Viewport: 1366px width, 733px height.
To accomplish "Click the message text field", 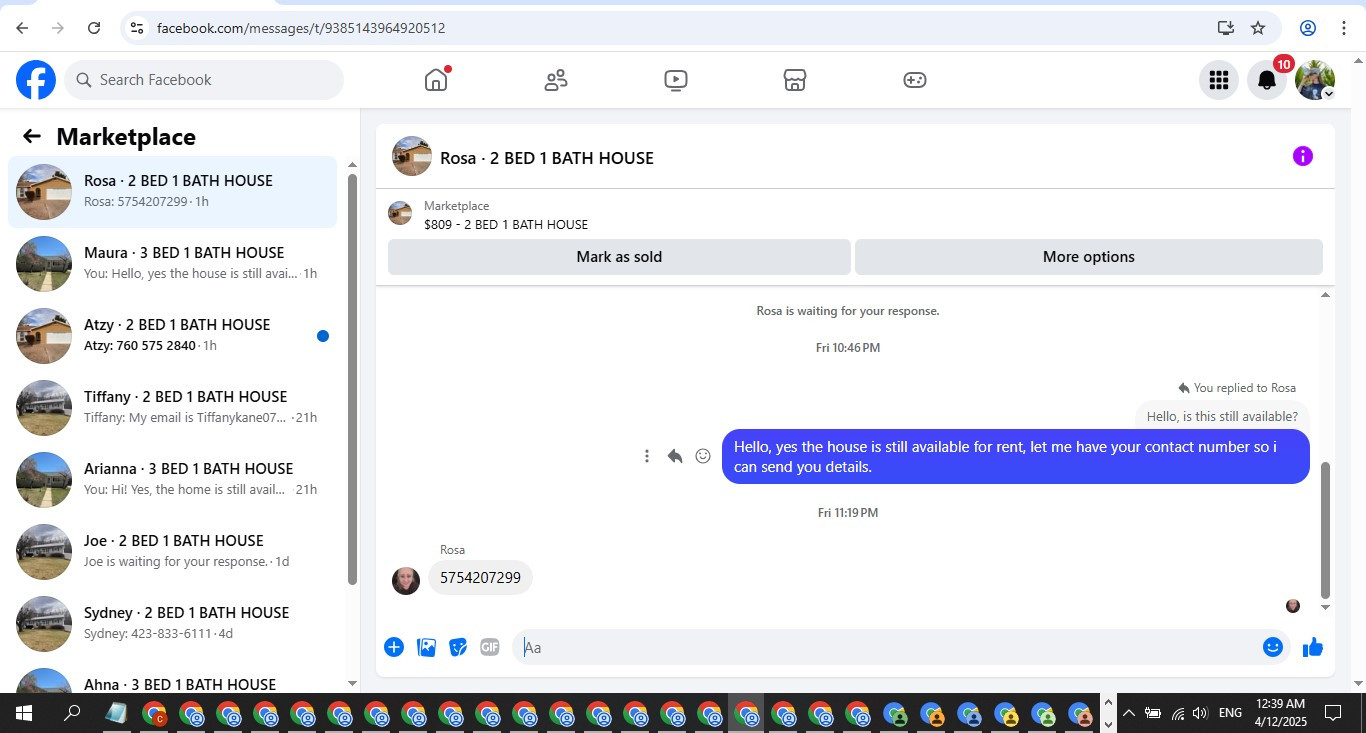I will pyautogui.click(x=889, y=647).
